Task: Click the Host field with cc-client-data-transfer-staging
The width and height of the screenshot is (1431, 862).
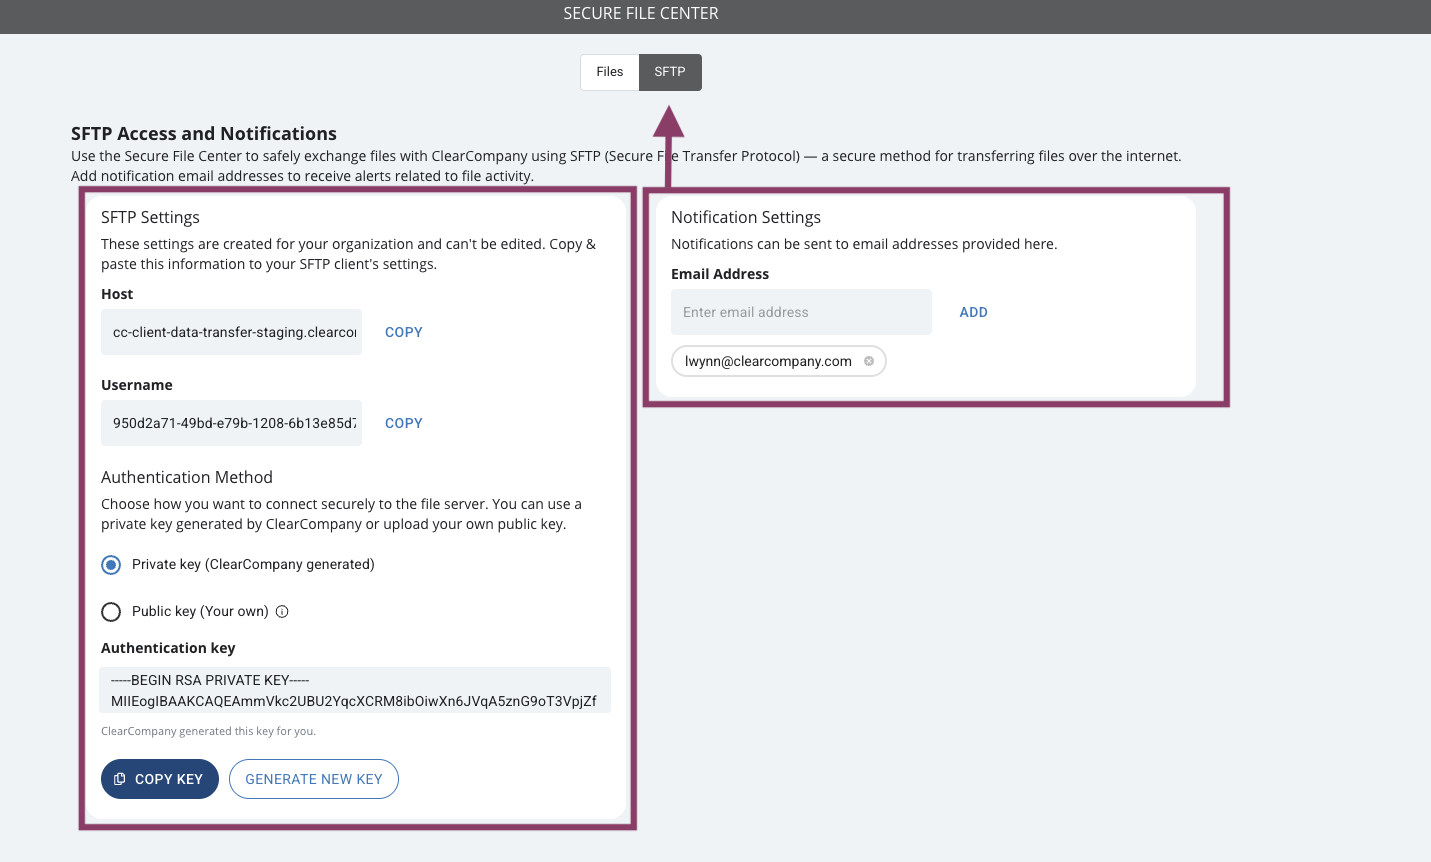Action: (231, 332)
